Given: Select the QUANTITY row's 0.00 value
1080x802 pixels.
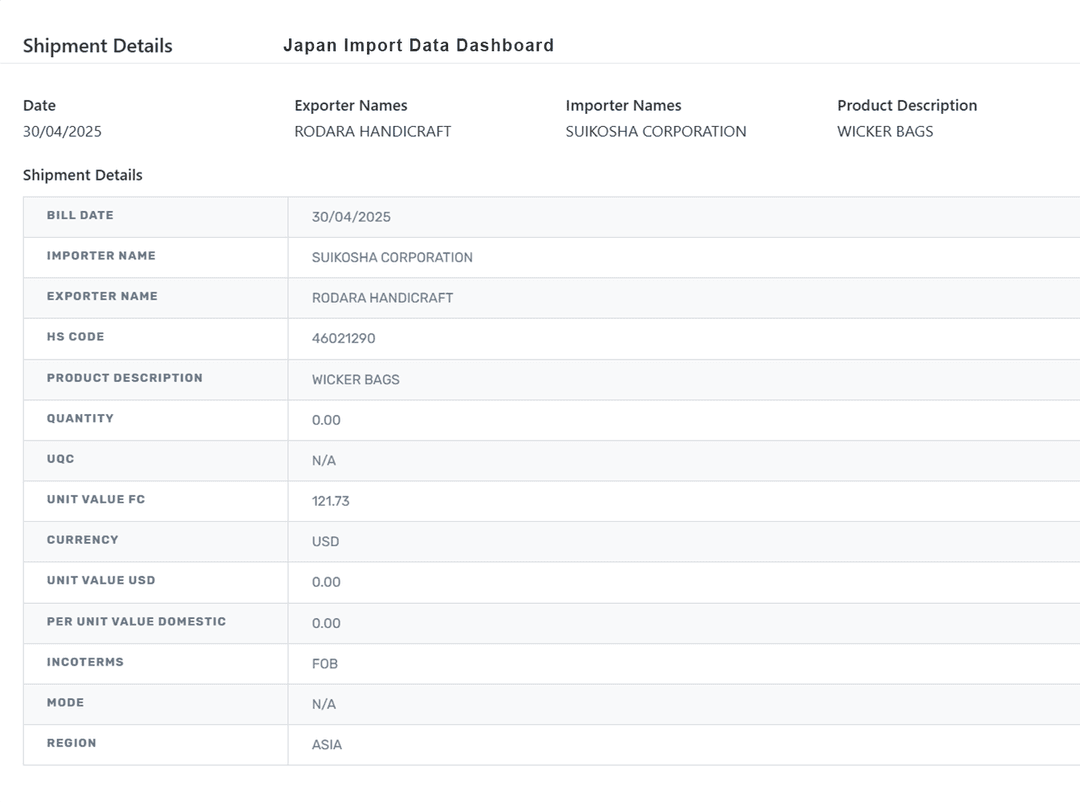Looking at the screenshot, I should click(326, 420).
